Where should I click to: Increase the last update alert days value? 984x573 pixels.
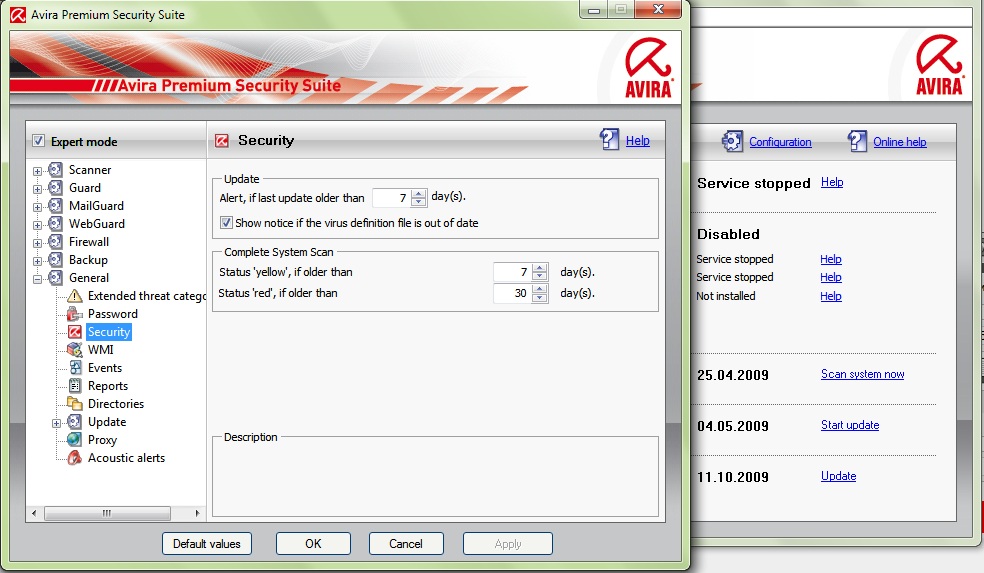point(419,194)
